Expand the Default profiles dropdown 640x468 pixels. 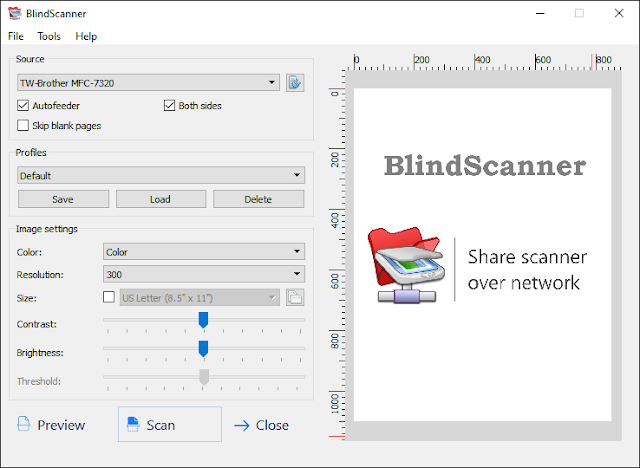click(x=161, y=175)
